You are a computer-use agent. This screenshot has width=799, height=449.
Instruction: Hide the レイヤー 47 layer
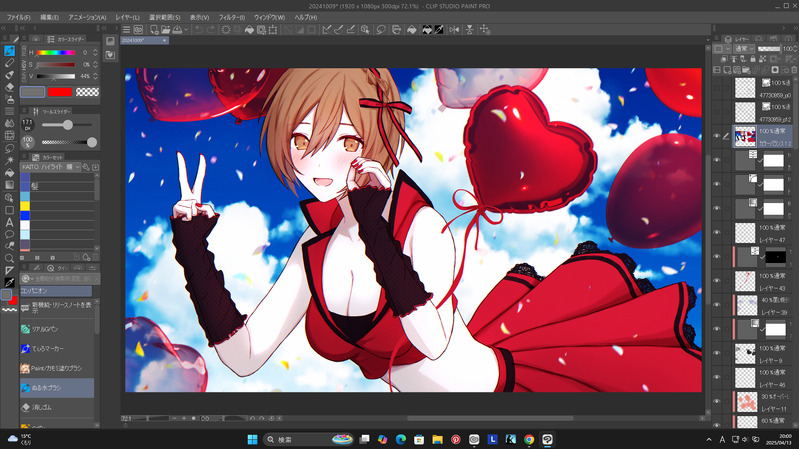click(x=716, y=233)
